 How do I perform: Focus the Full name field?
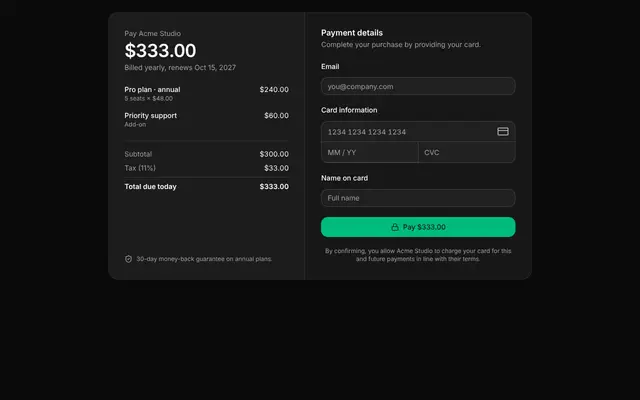[x=418, y=198]
